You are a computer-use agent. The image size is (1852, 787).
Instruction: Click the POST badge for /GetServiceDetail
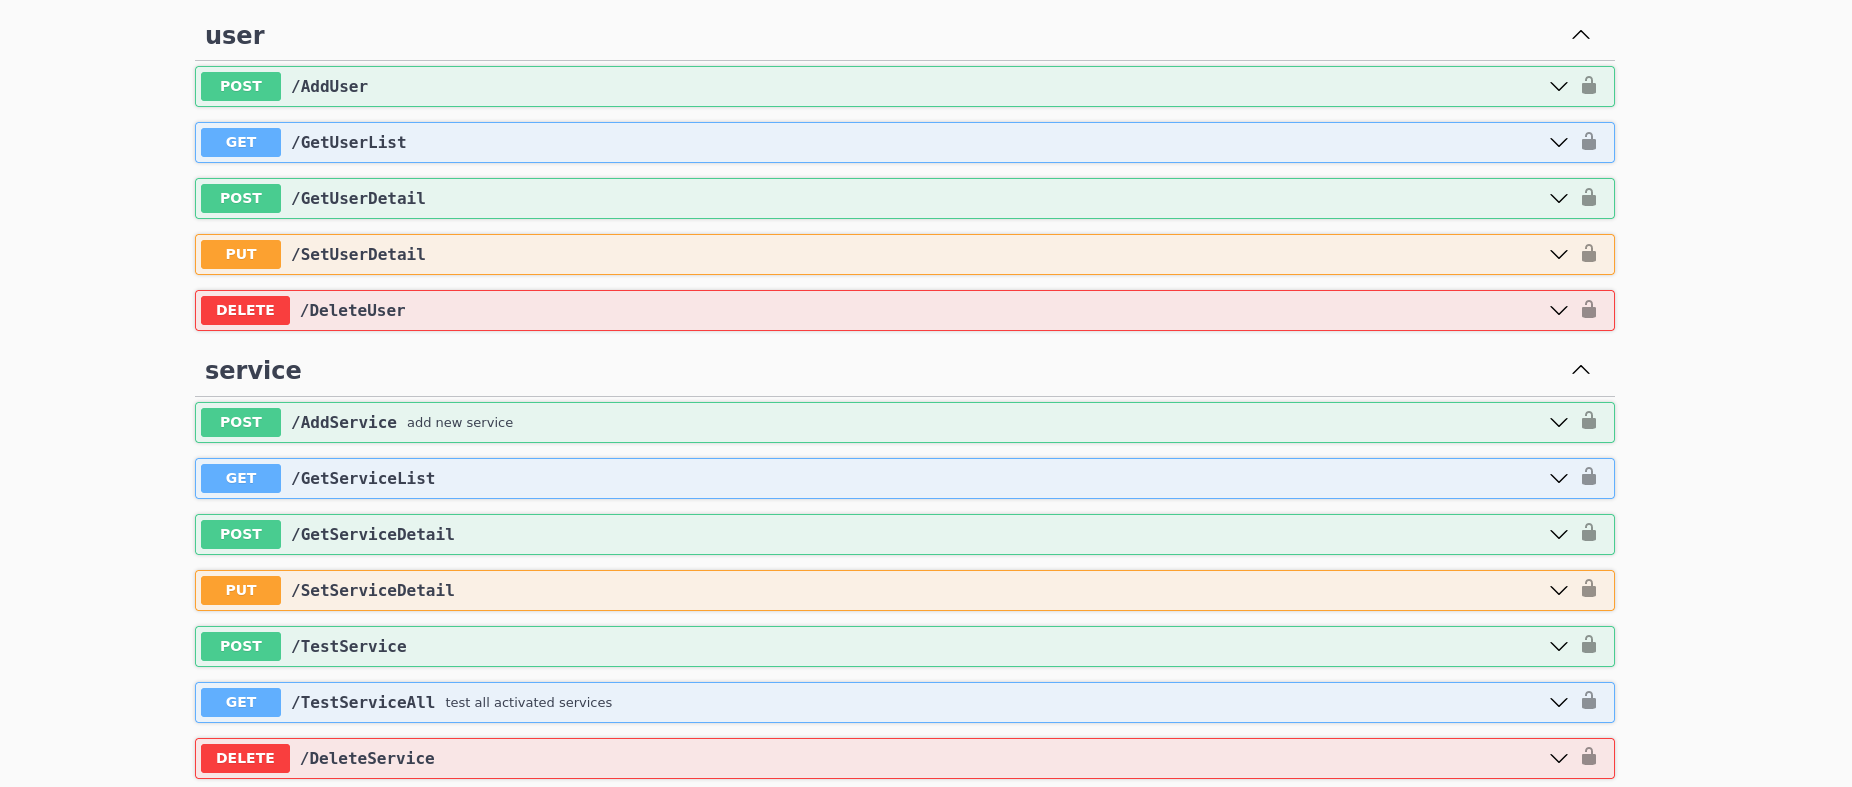pyautogui.click(x=241, y=535)
